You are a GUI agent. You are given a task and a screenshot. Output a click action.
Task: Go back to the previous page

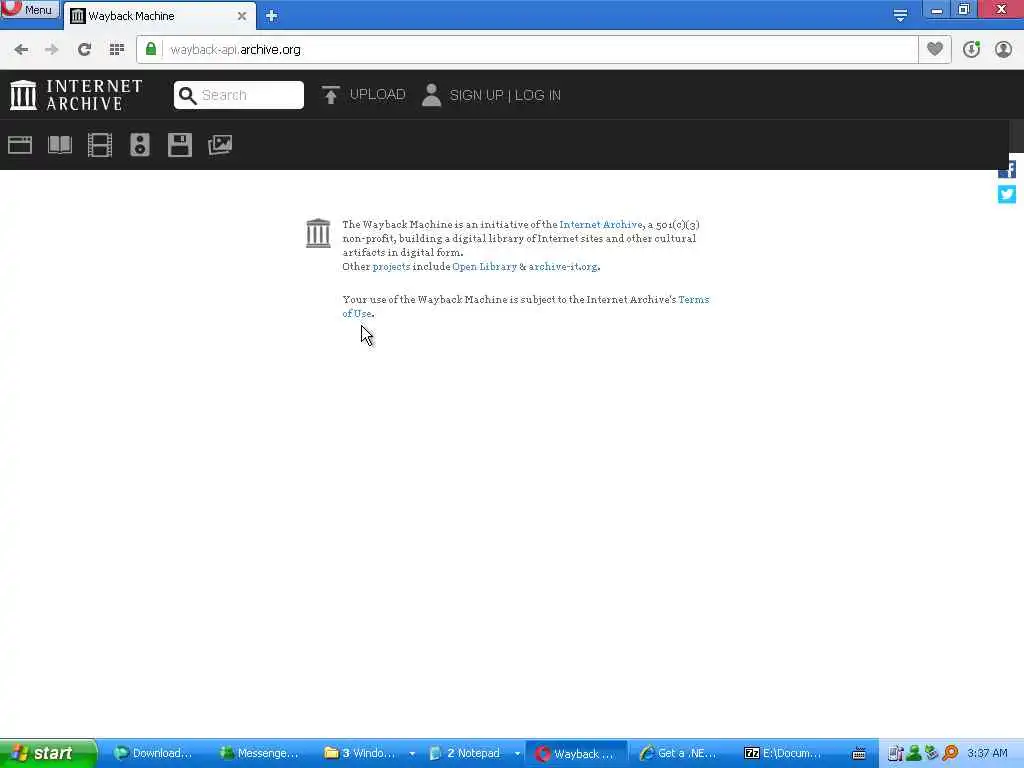coord(21,50)
